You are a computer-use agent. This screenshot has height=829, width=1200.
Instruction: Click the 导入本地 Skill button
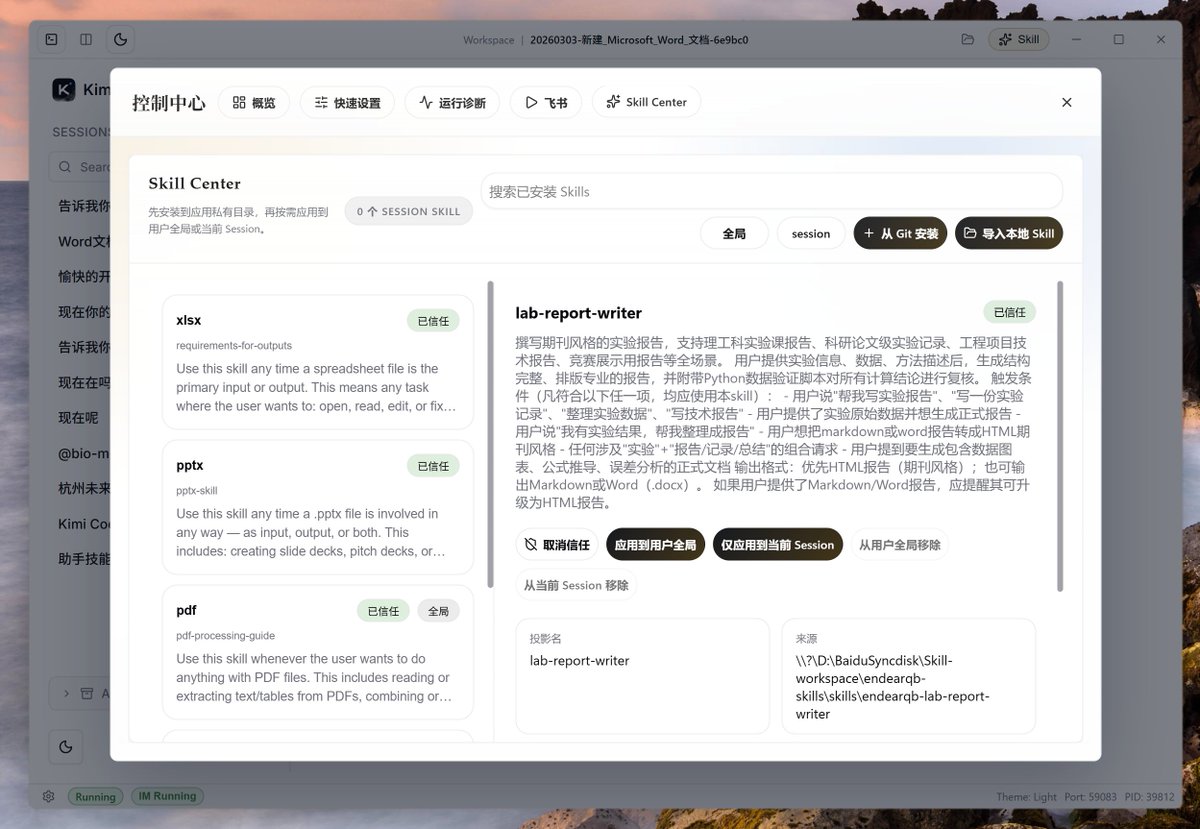tap(1009, 233)
